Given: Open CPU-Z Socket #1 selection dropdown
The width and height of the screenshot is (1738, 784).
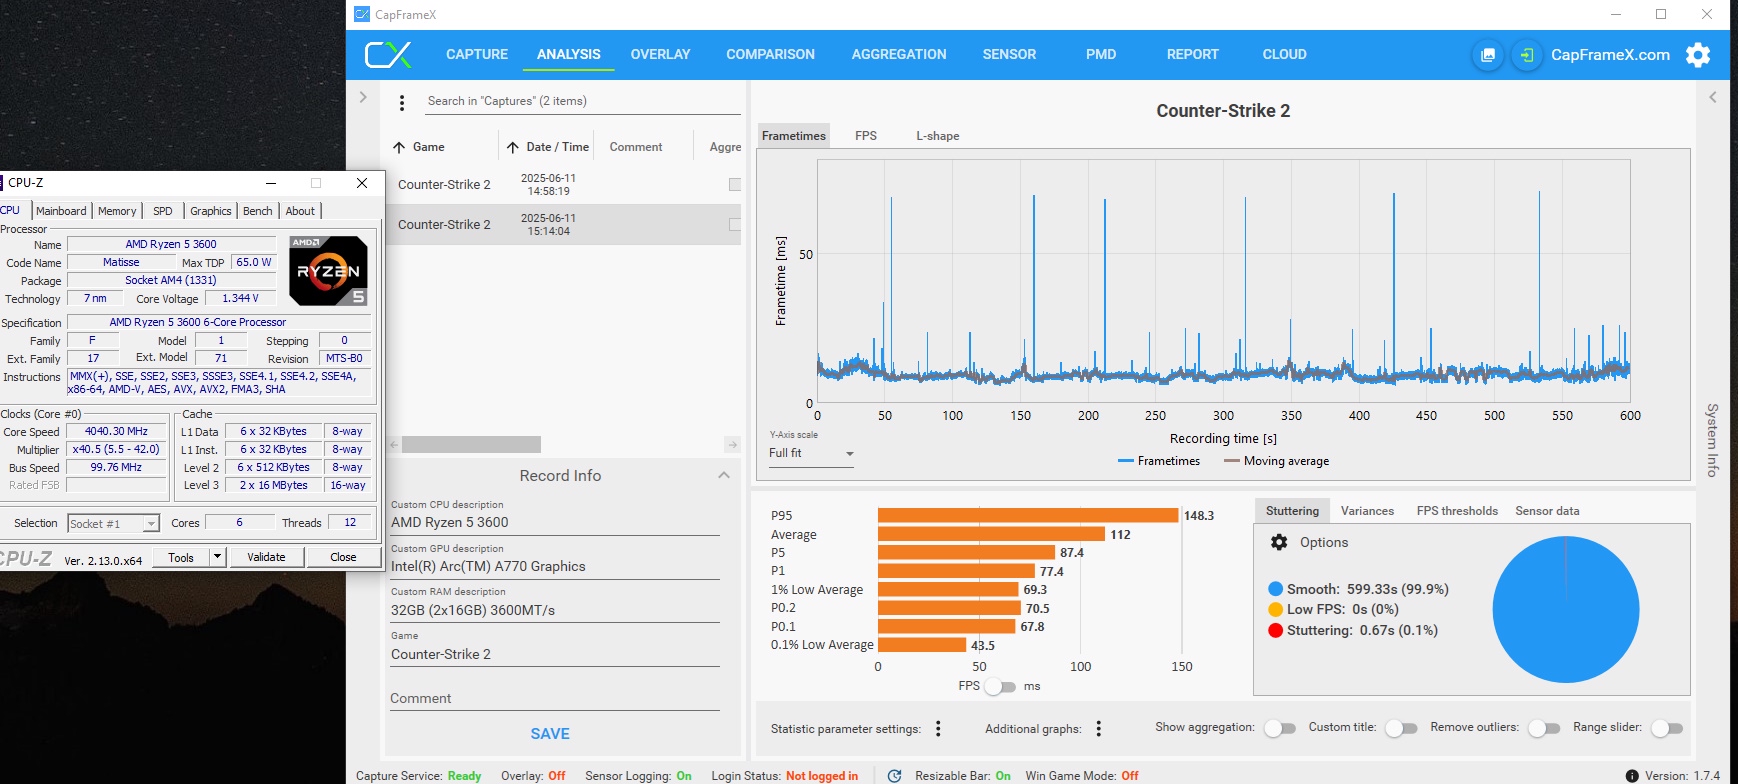Looking at the screenshot, I should [113, 523].
